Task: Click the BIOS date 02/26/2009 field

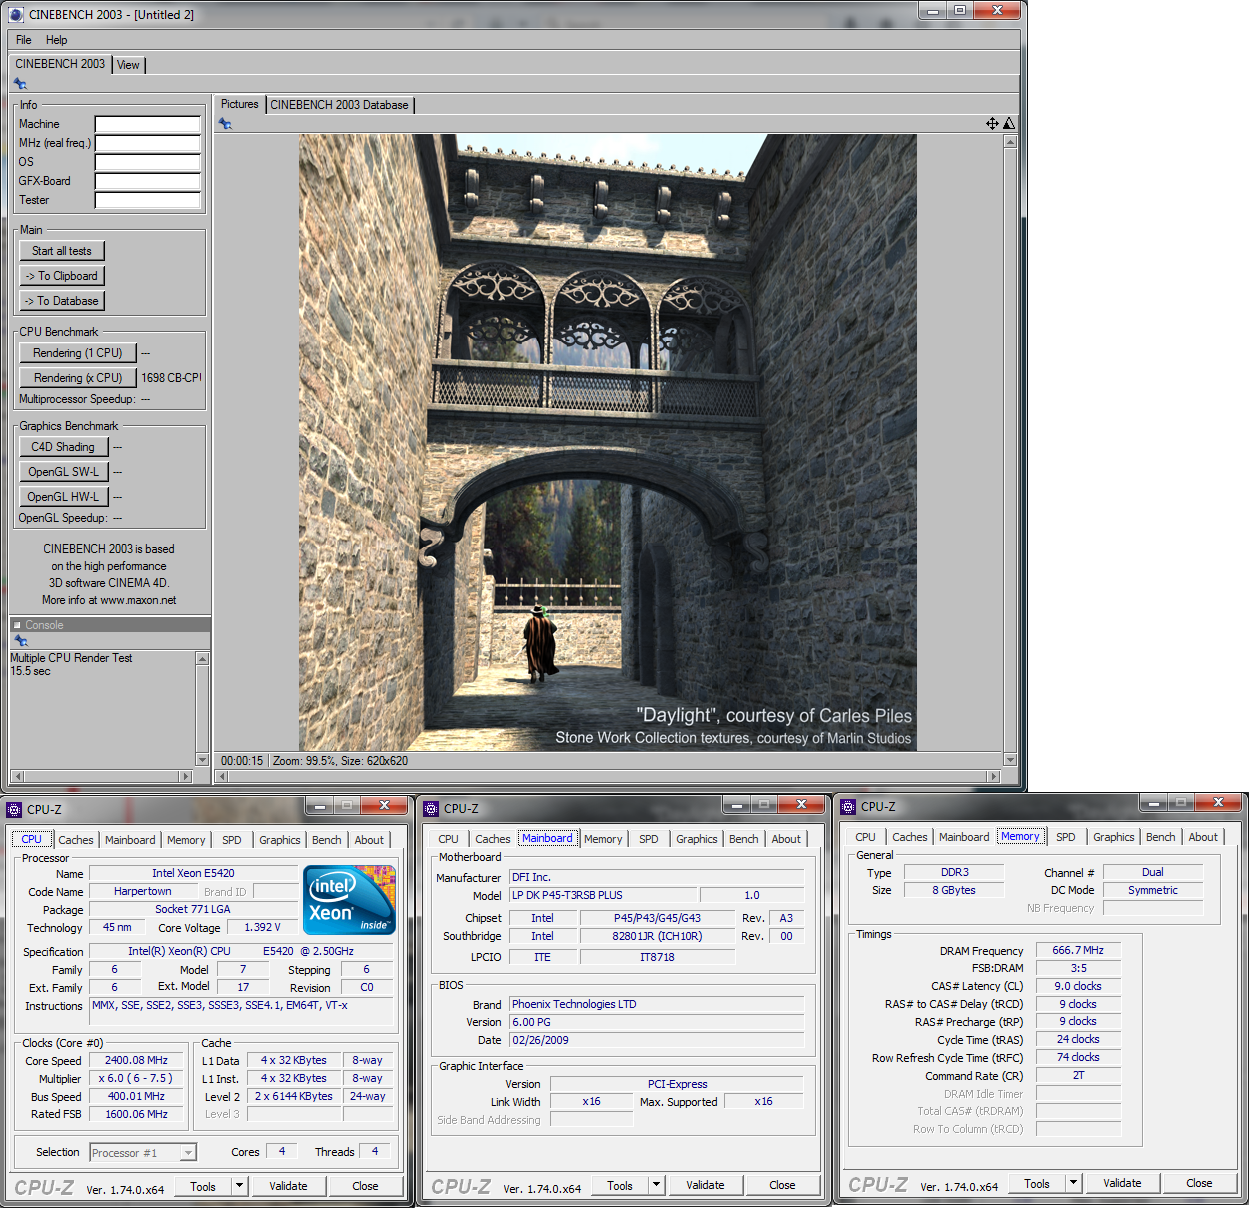Action: point(656,1040)
